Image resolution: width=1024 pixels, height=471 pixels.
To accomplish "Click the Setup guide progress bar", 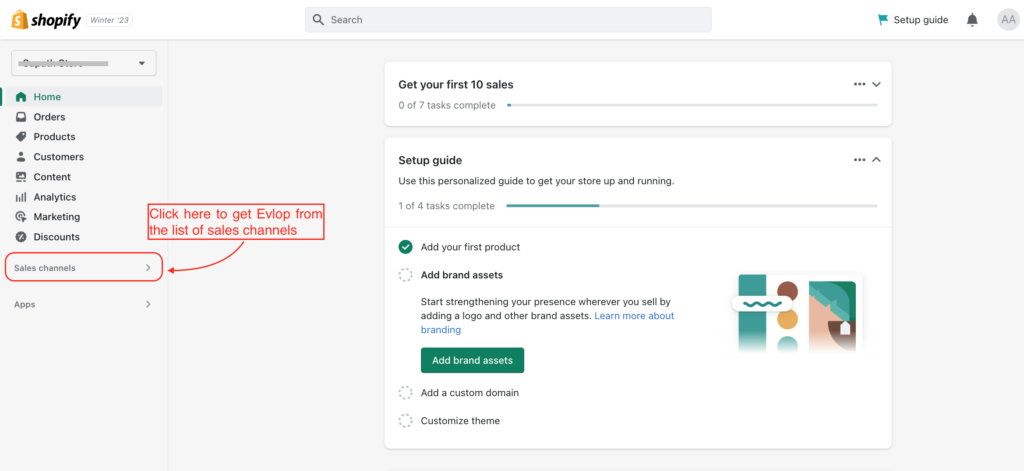I will (x=692, y=206).
